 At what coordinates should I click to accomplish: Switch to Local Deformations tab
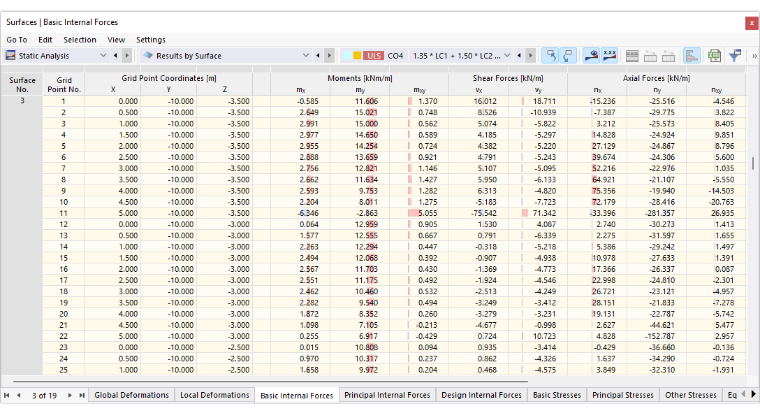214,395
